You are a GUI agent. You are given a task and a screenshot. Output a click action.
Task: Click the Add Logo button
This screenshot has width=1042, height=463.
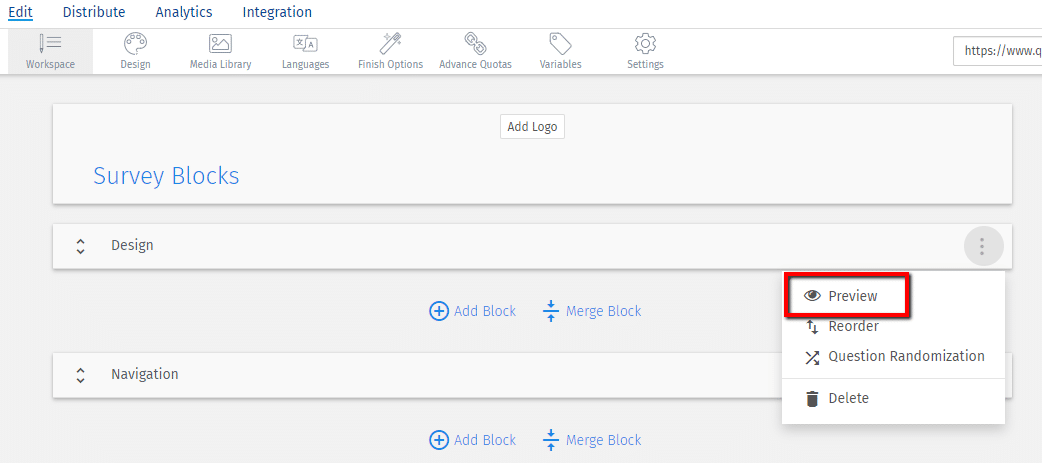(532, 127)
